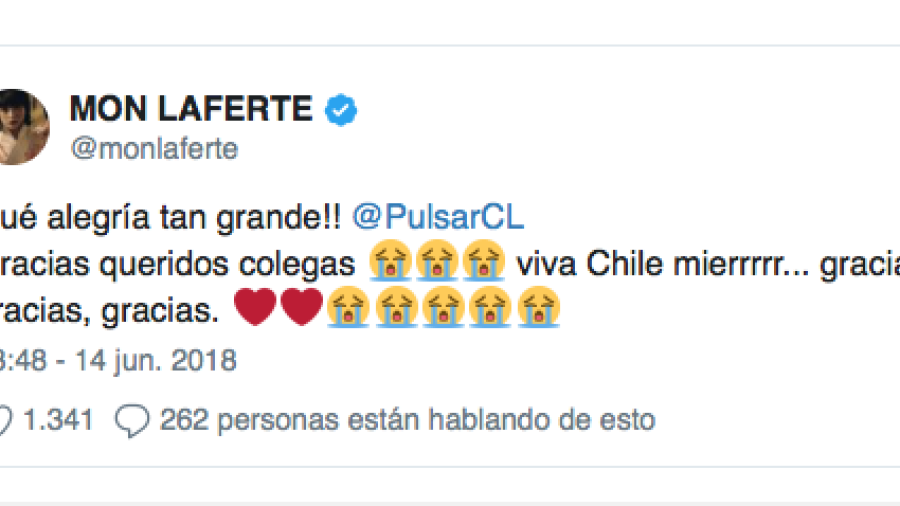Click Mon Laferte's profile avatar
The width and height of the screenshot is (900, 506).
coord(20,126)
